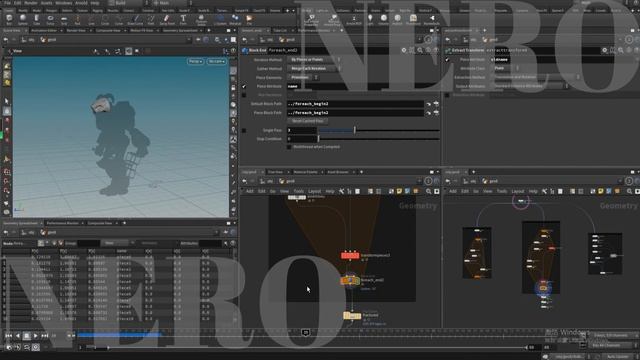Viewport: 640px width, 360px height.
Task: Select the foreach_end2 node in network
Action: click(x=350, y=280)
